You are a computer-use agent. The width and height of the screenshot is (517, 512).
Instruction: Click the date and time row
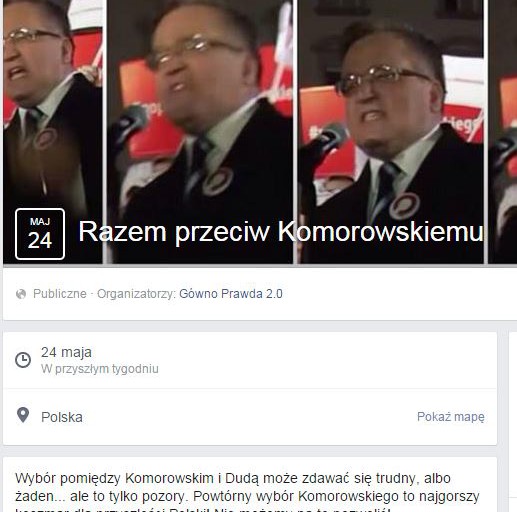[x=250, y=360]
